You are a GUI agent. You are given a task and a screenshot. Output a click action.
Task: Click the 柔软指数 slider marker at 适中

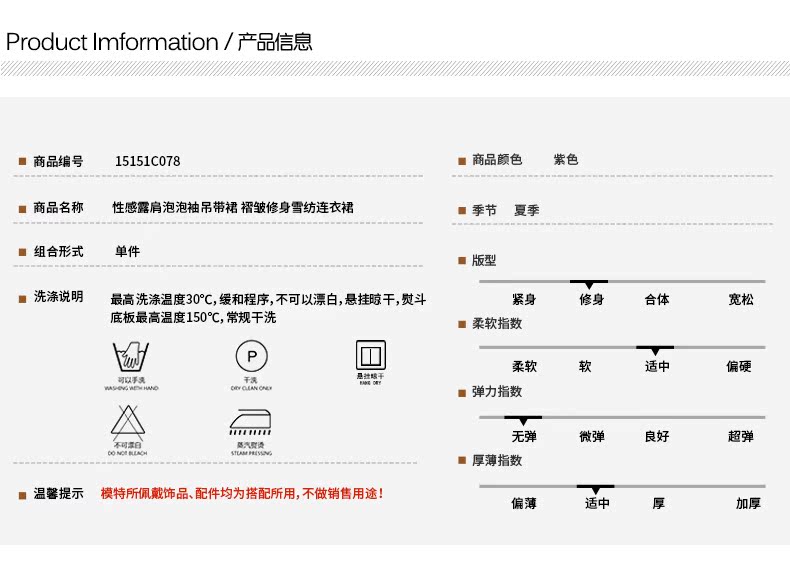pos(654,350)
